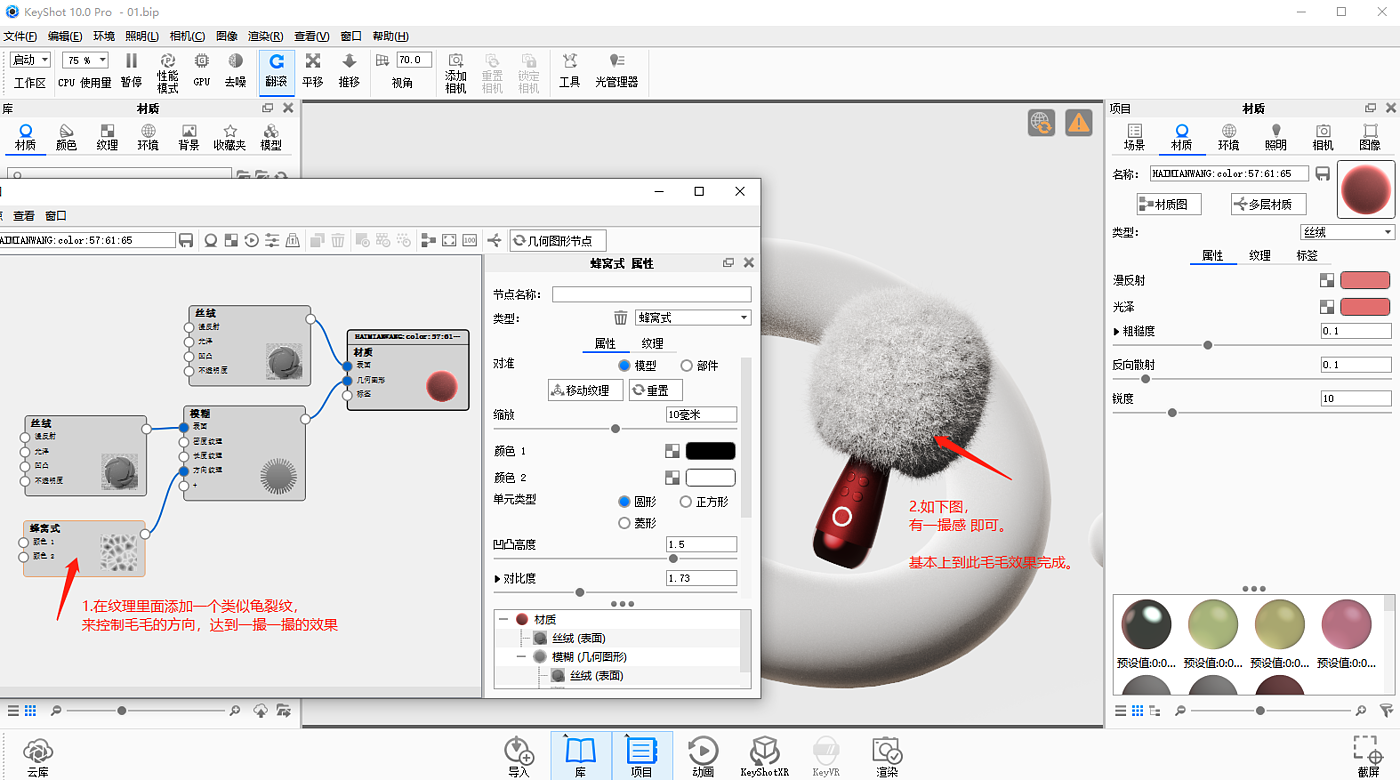This screenshot has height=780, width=1400.
Task: Click the 导入 import icon
Action: click(x=518, y=756)
